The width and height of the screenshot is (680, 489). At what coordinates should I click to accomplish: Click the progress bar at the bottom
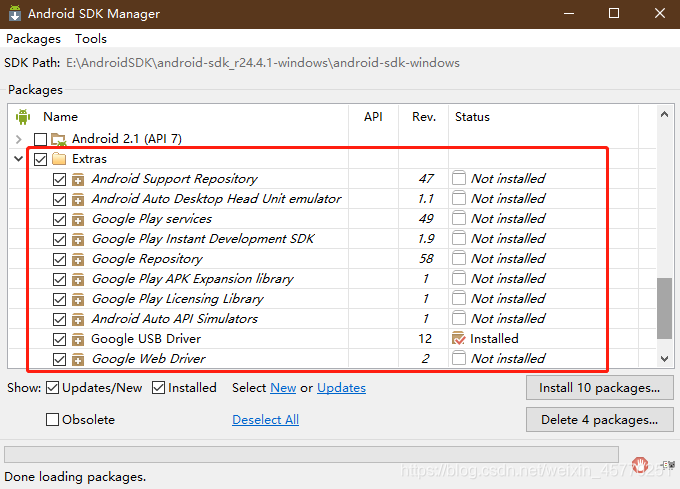tap(311, 454)
